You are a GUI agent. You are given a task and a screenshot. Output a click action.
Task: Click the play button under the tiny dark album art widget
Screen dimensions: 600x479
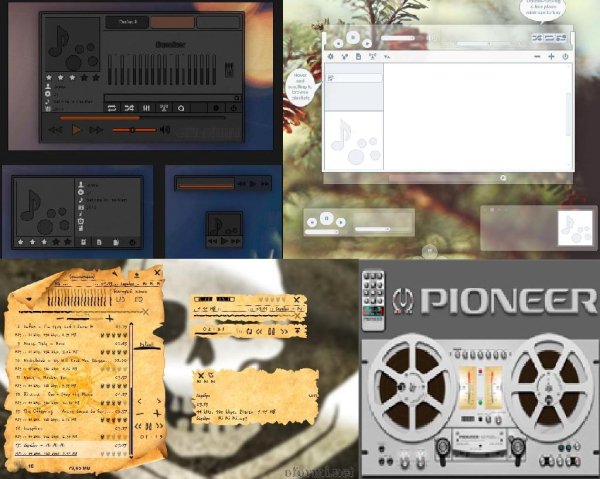224,241
